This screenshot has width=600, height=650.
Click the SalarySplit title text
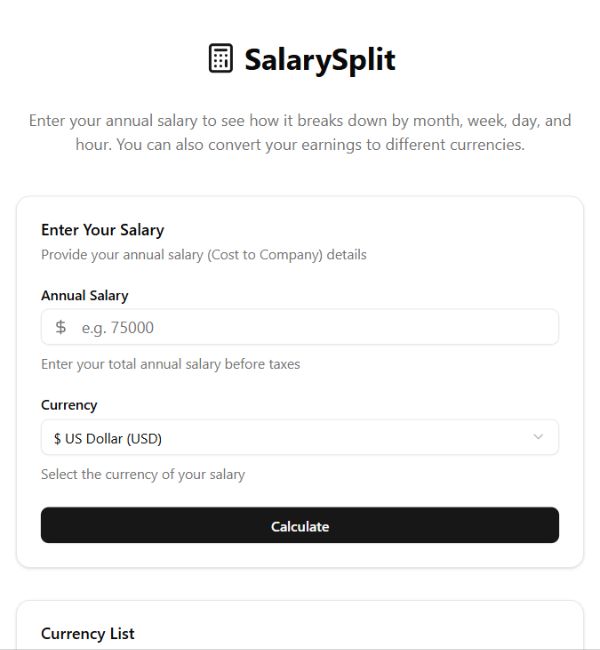320,59
